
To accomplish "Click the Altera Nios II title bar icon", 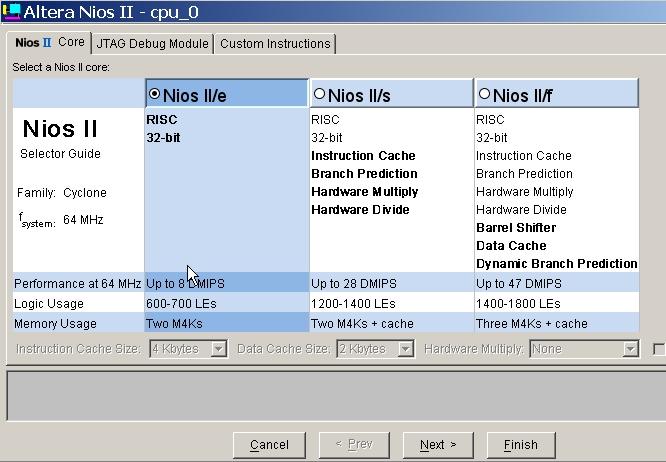I will point(11,11).
